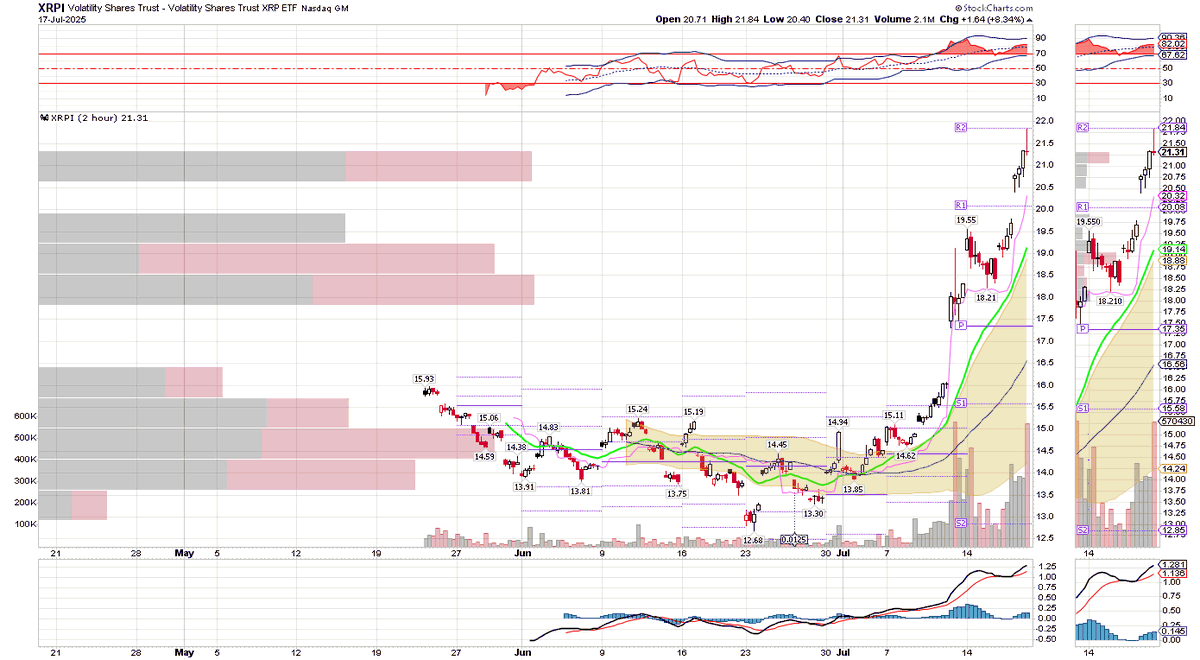Screen dimensions: 1200x660
Task: Click the 14.59 price annotation
Action: (484, 456)
